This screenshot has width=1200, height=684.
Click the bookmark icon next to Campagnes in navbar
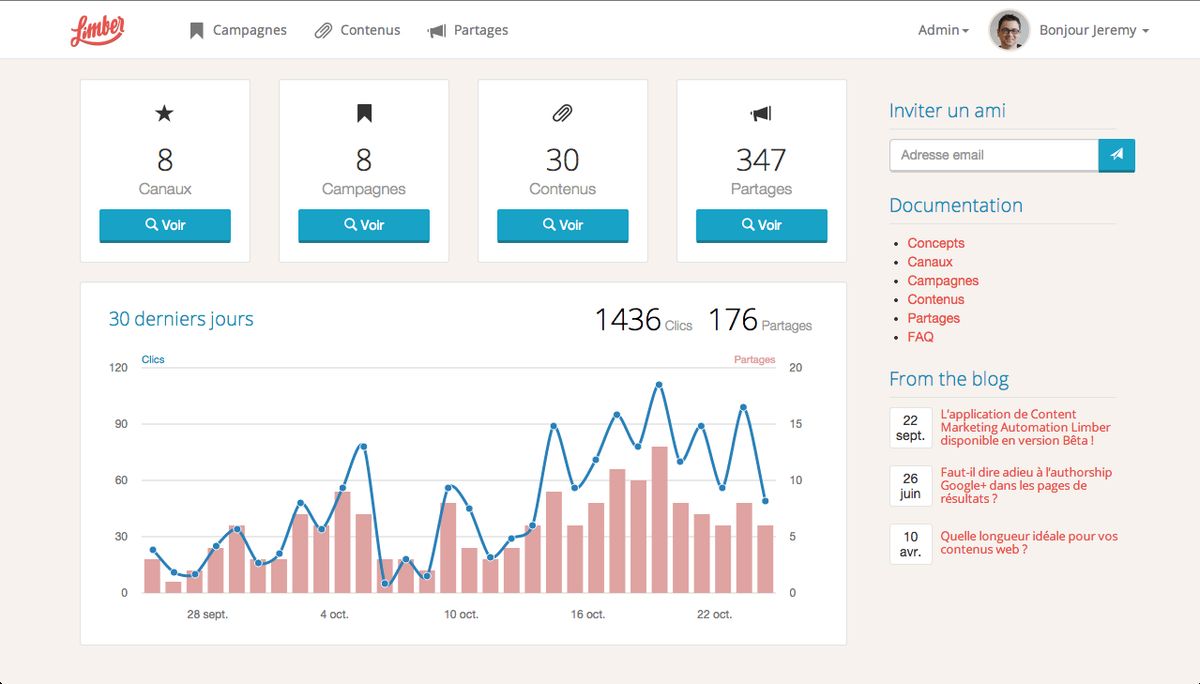(x=196, y=30)
